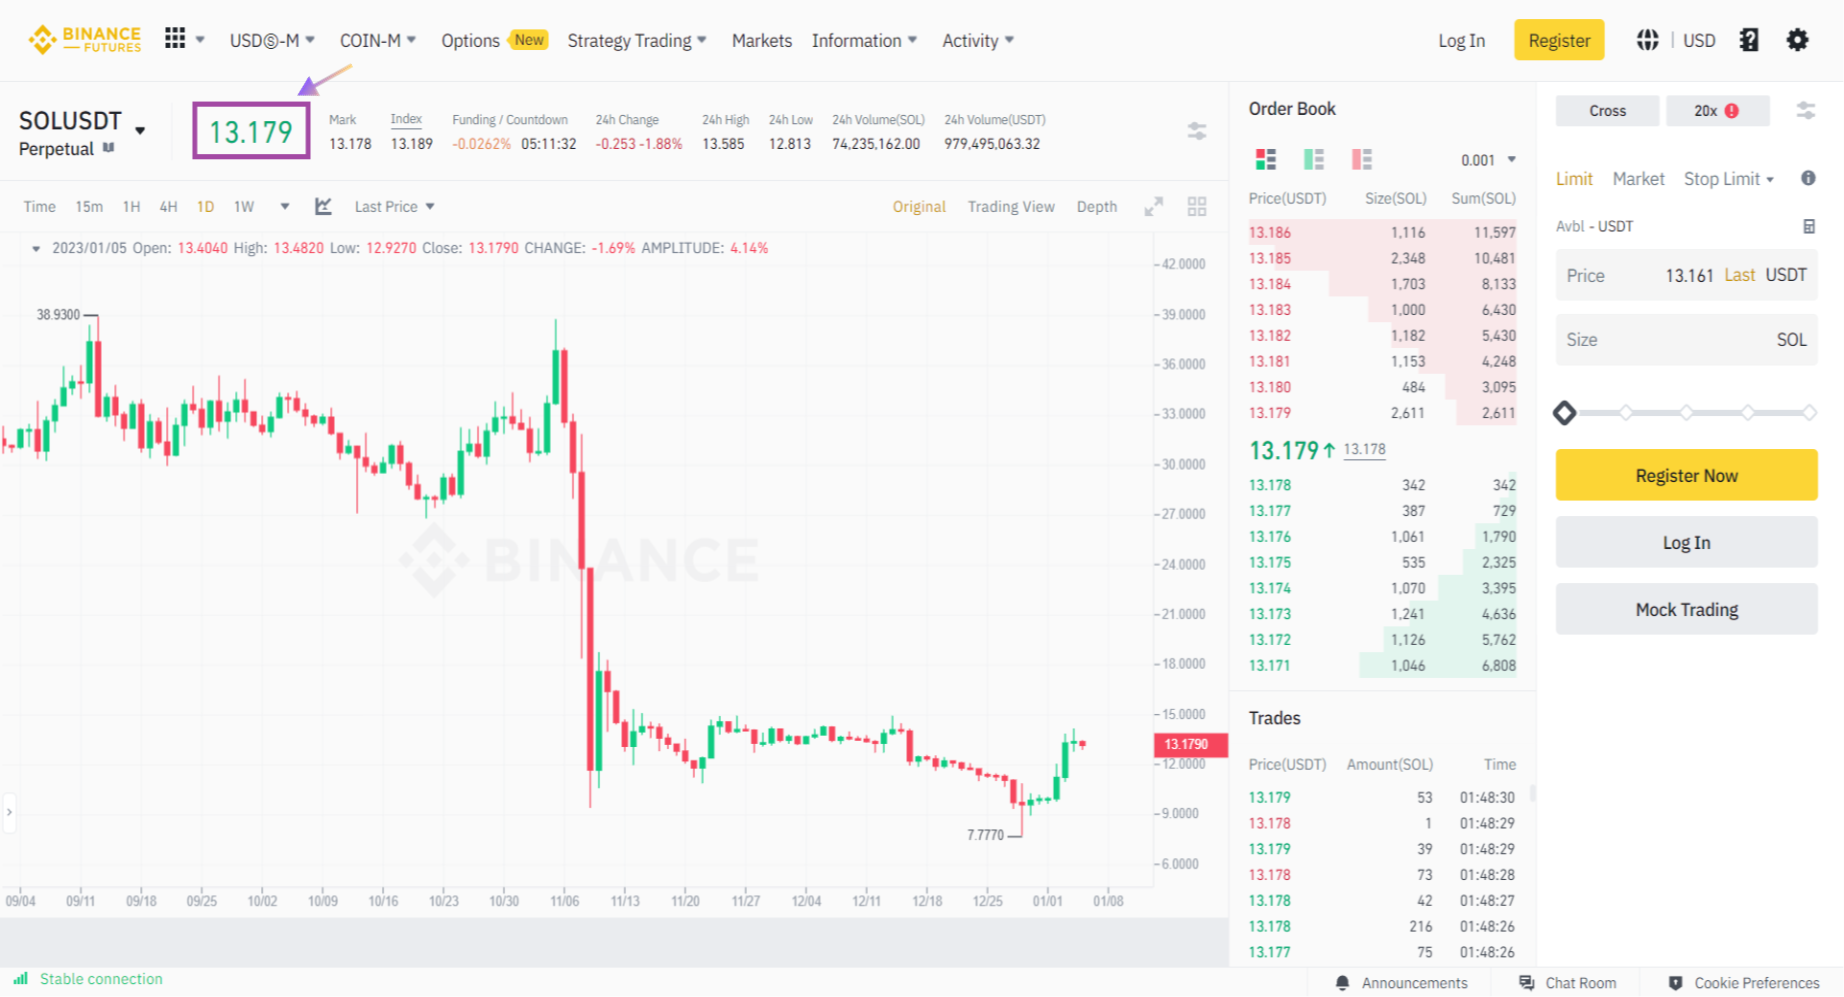
Task: Open the settings gear icon
Action: point(1797,40)
